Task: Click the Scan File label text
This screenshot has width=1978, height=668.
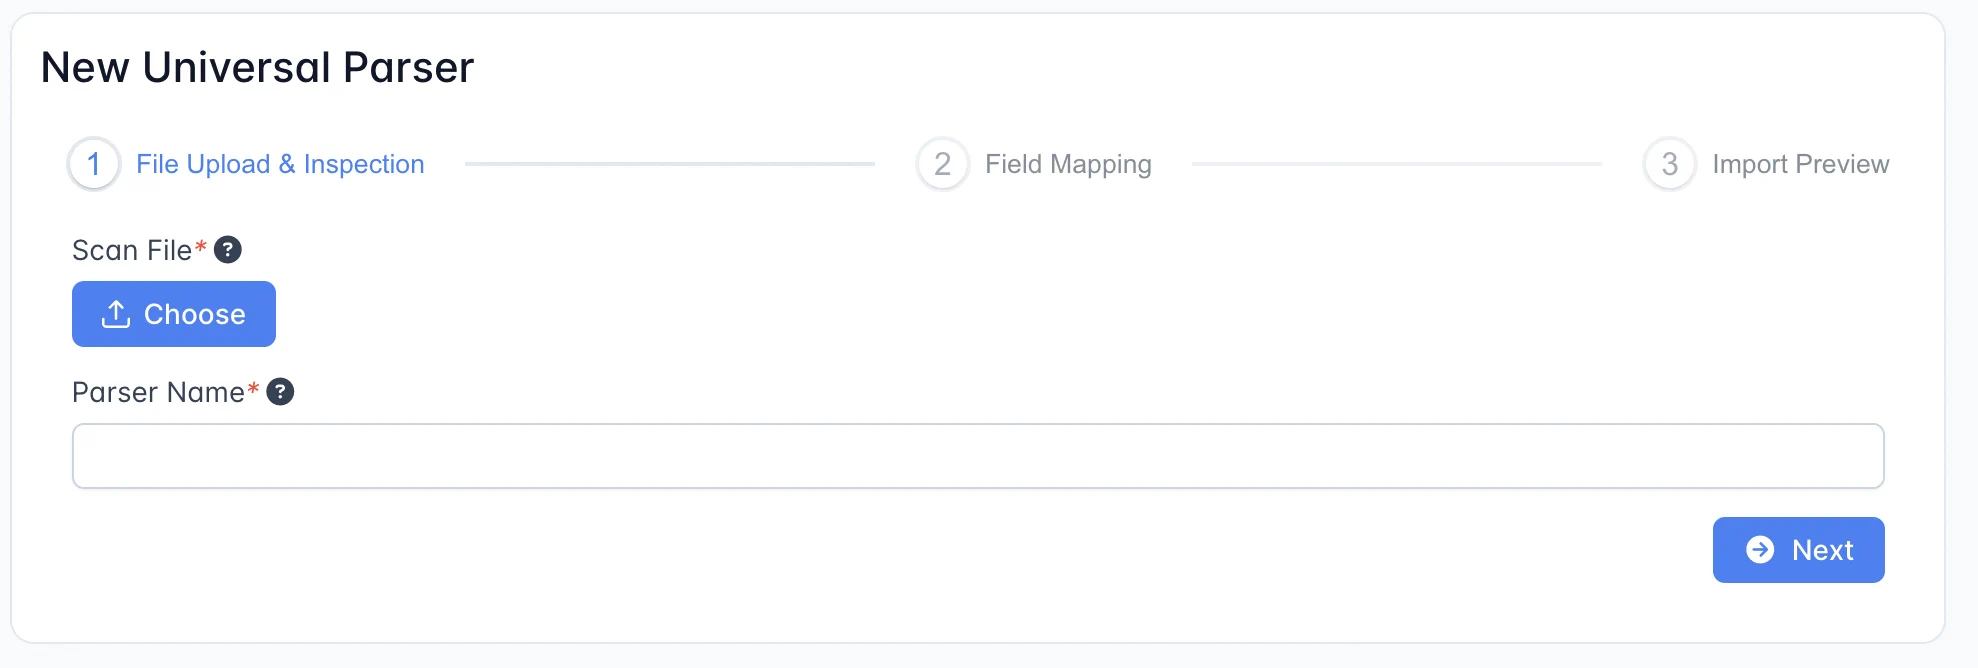Action: (131, 250)
